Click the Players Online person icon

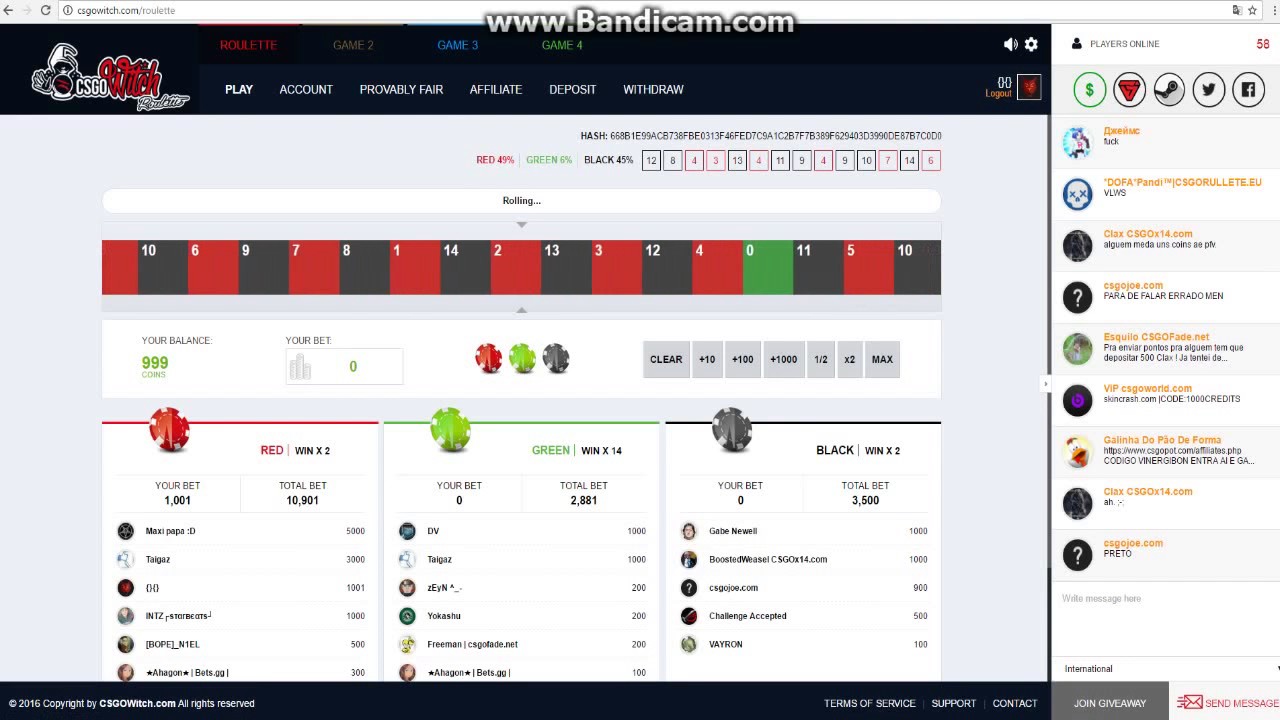coord(1076,44)
